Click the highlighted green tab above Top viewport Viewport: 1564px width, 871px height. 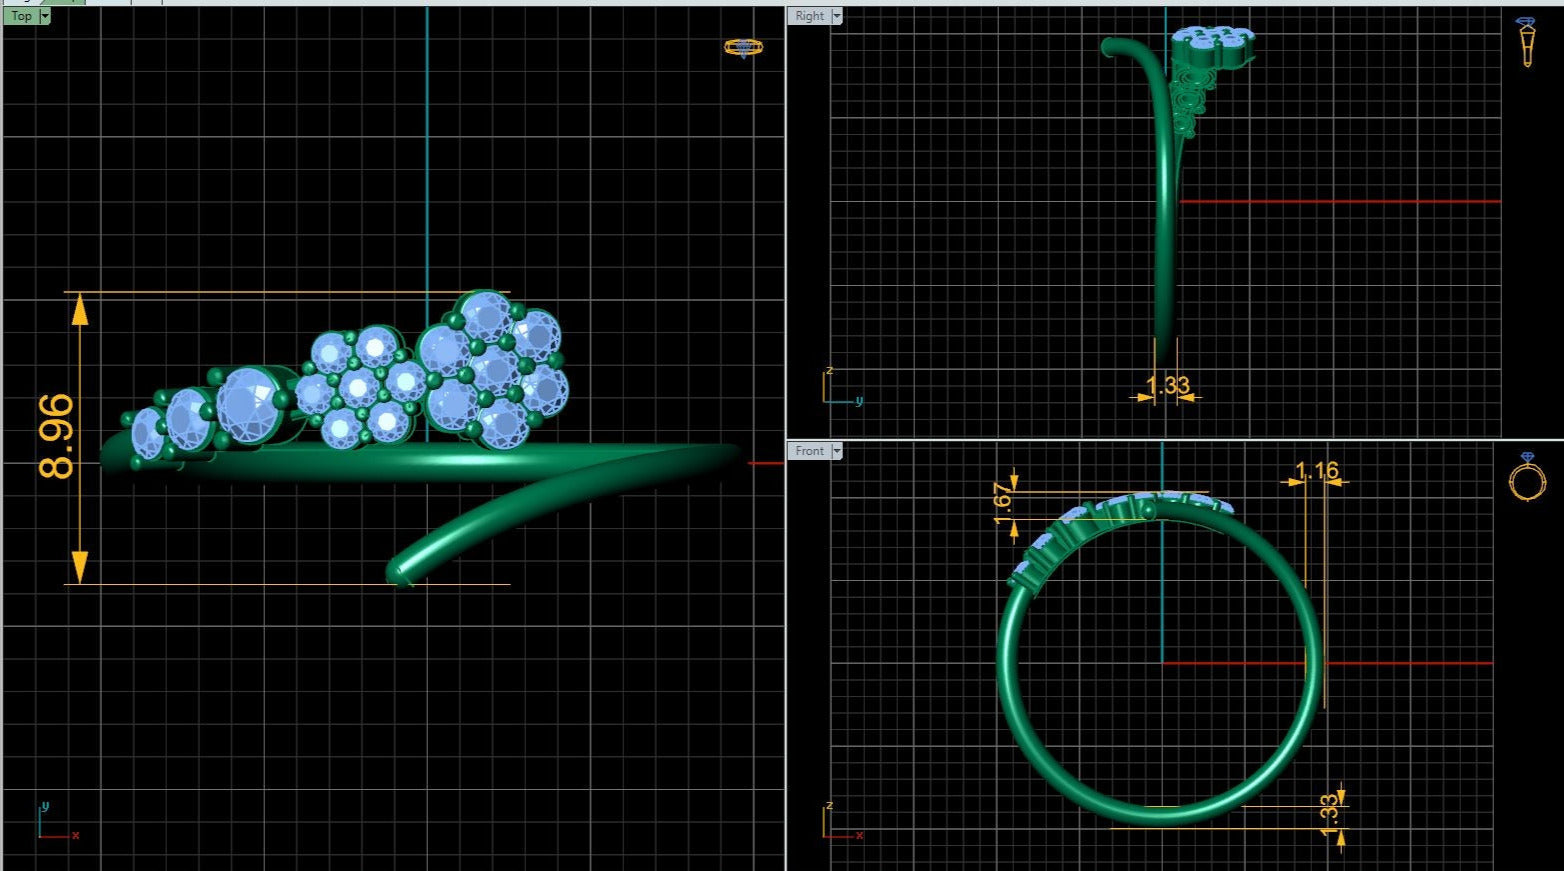64,2
